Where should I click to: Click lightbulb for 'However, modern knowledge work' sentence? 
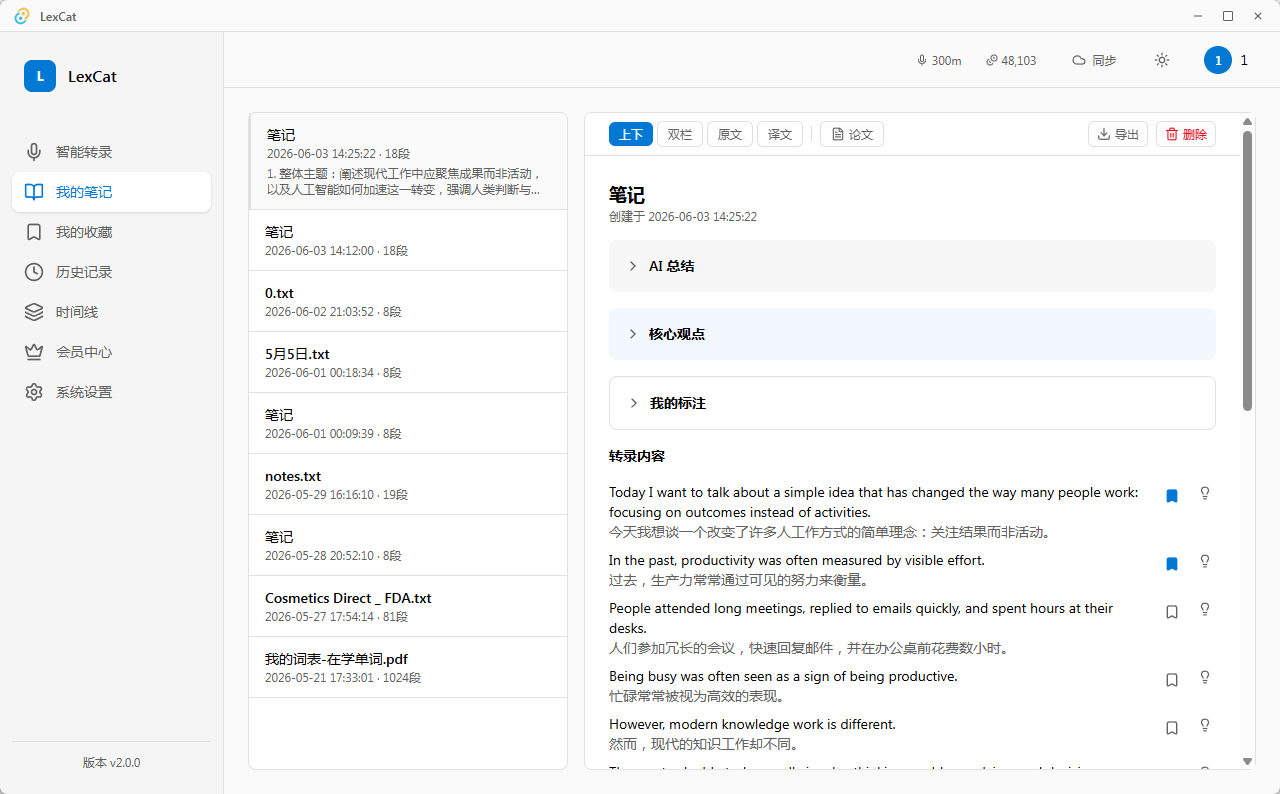(x=1205, y=725)
